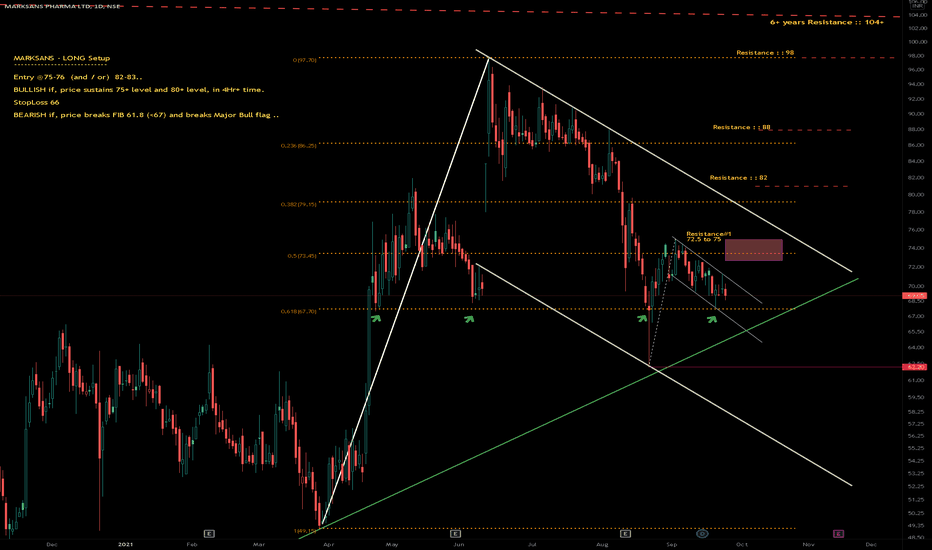Select the red Resistance#1 zone rectangle
The height and width of the screenshot is (550, 932).
click(754, 250)
